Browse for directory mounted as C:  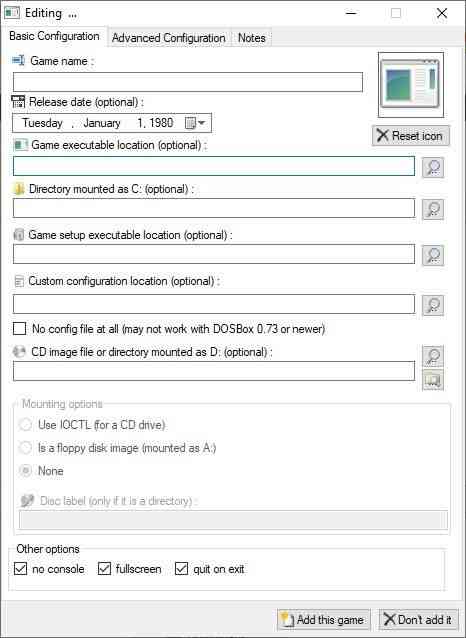[433, 209]
